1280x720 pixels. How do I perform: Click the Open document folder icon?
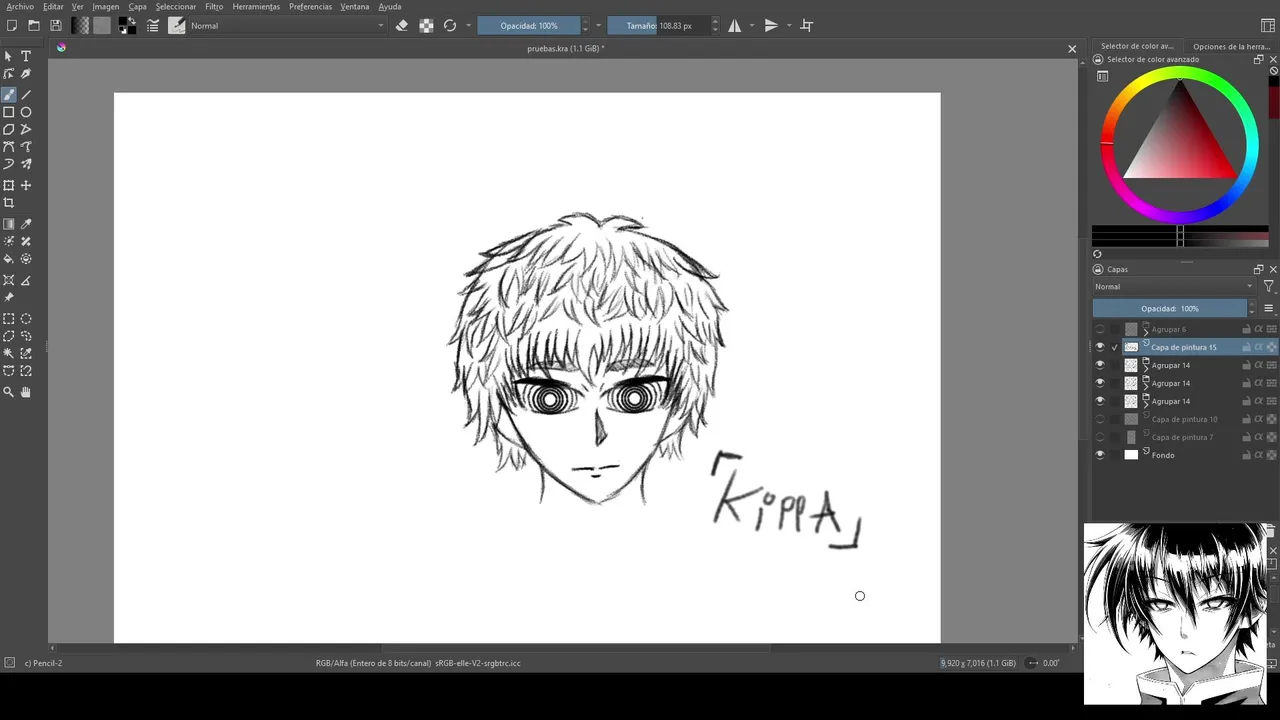coord(34,26)
